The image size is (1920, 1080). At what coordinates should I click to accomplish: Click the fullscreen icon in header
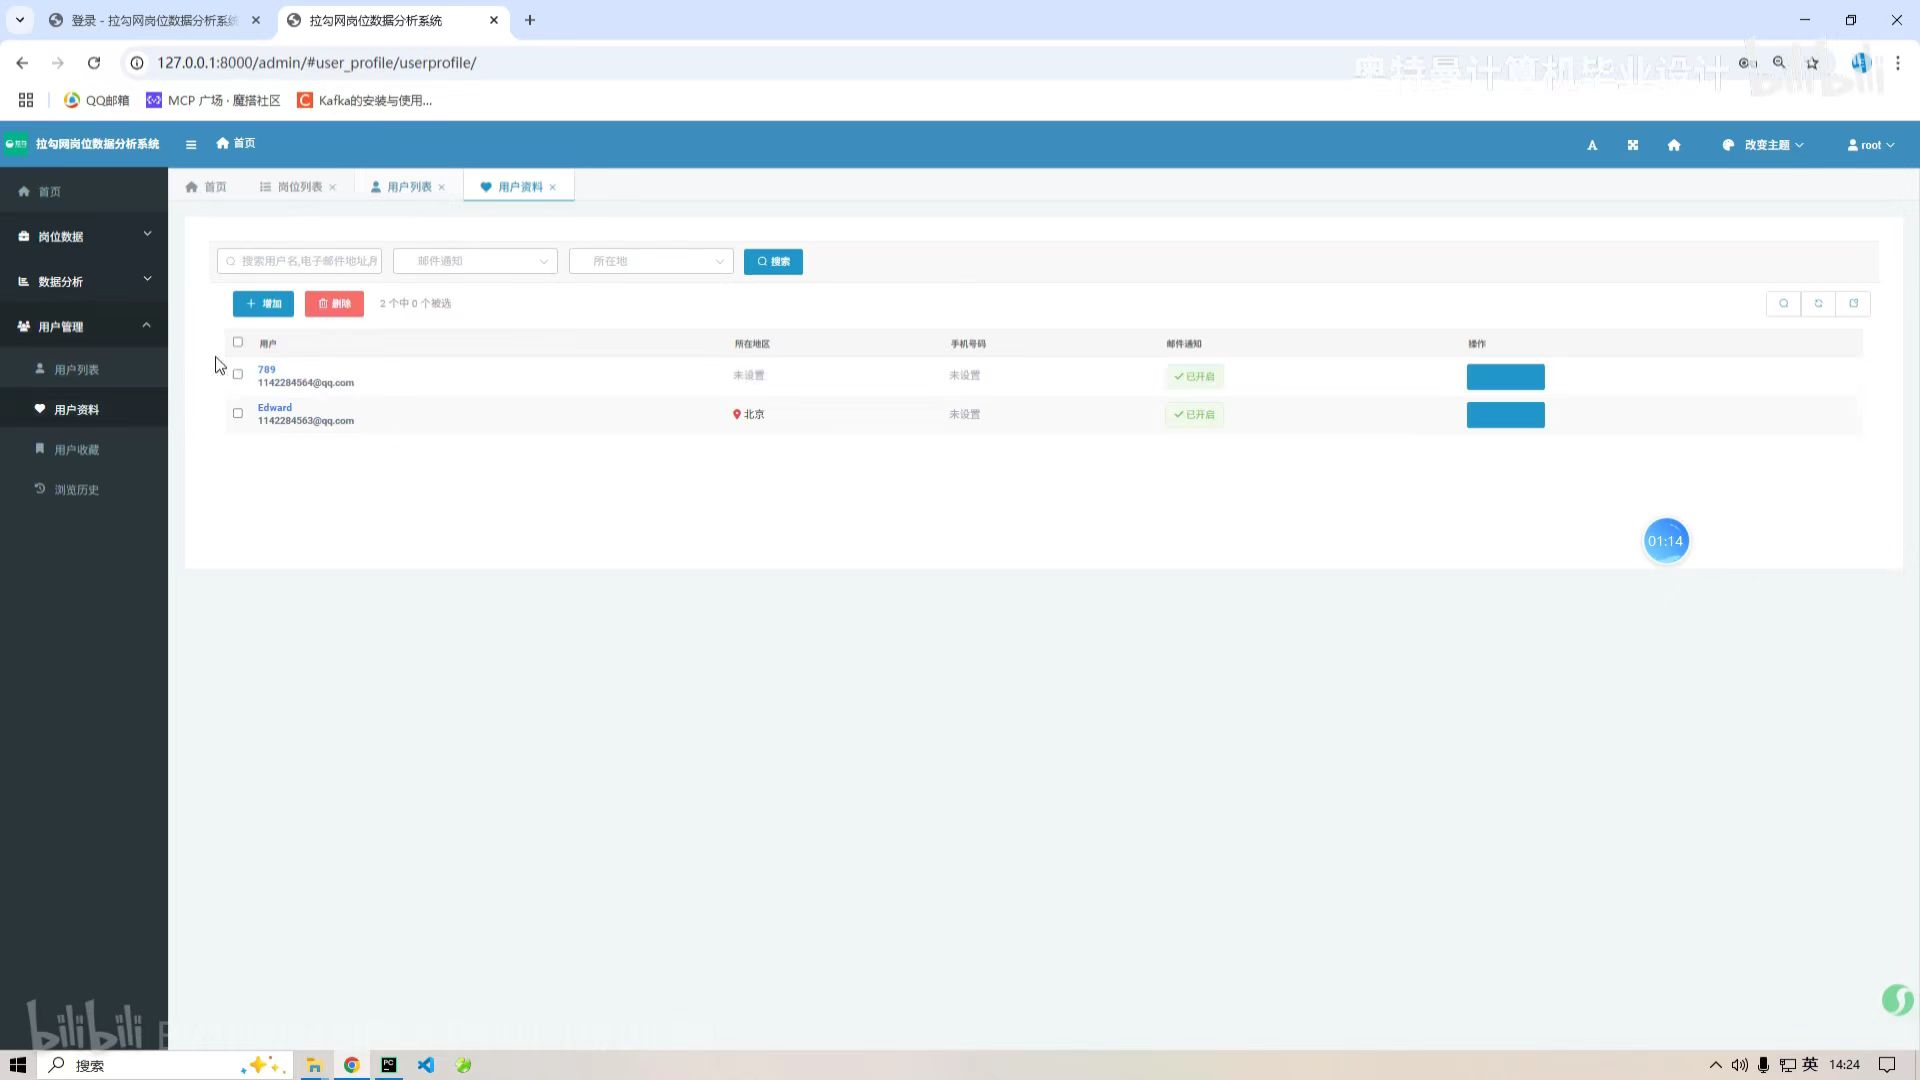(x=1633, y=145)
